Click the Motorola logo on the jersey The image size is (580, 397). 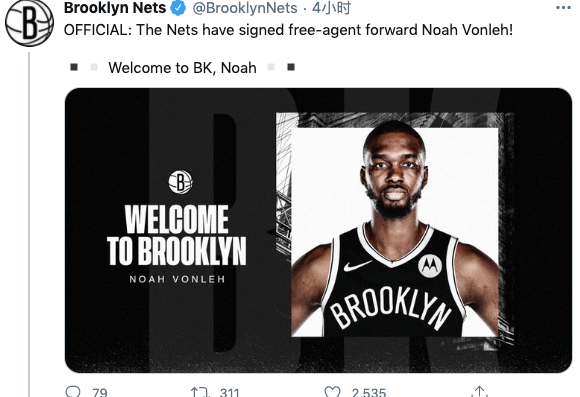[x=430, y=265]
